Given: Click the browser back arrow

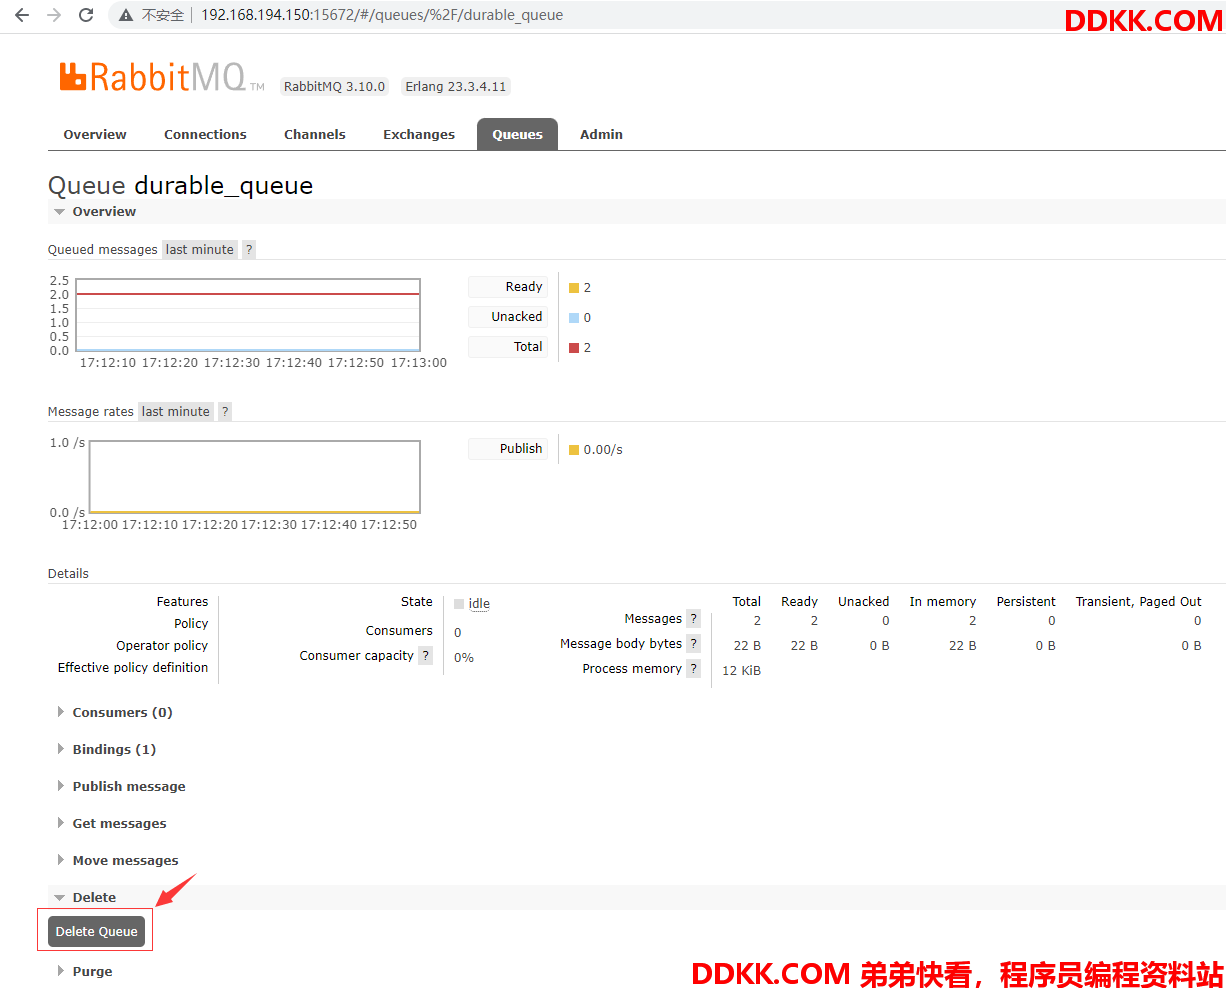Looking at the screenshot, I should (22, 15).
